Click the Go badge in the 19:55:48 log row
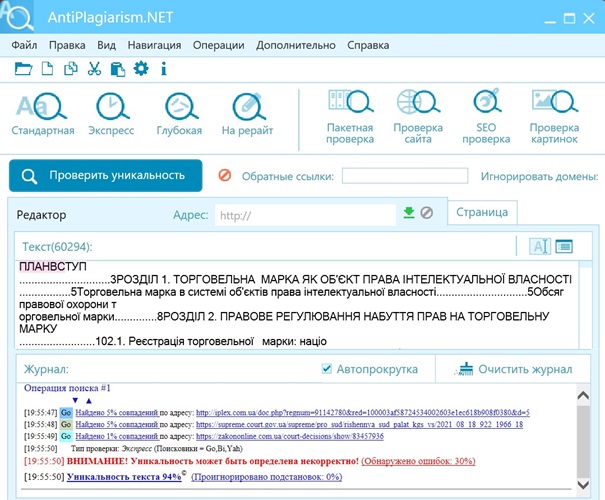The image size is (605, 500). click(x=66, y=424)
